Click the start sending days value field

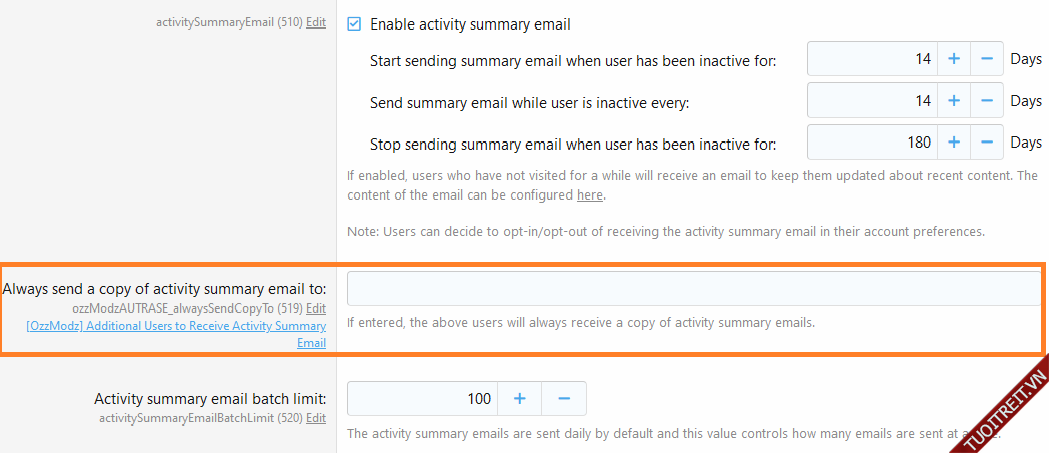(872, 59)
